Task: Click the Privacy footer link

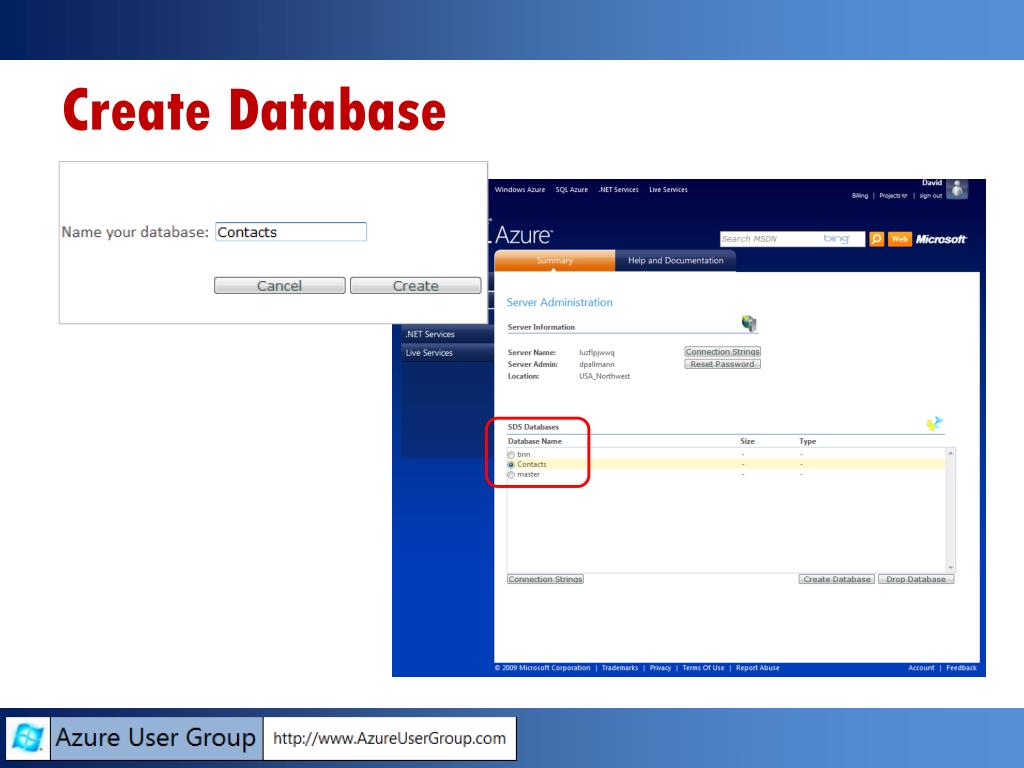Action: click(x=660, y=668)
